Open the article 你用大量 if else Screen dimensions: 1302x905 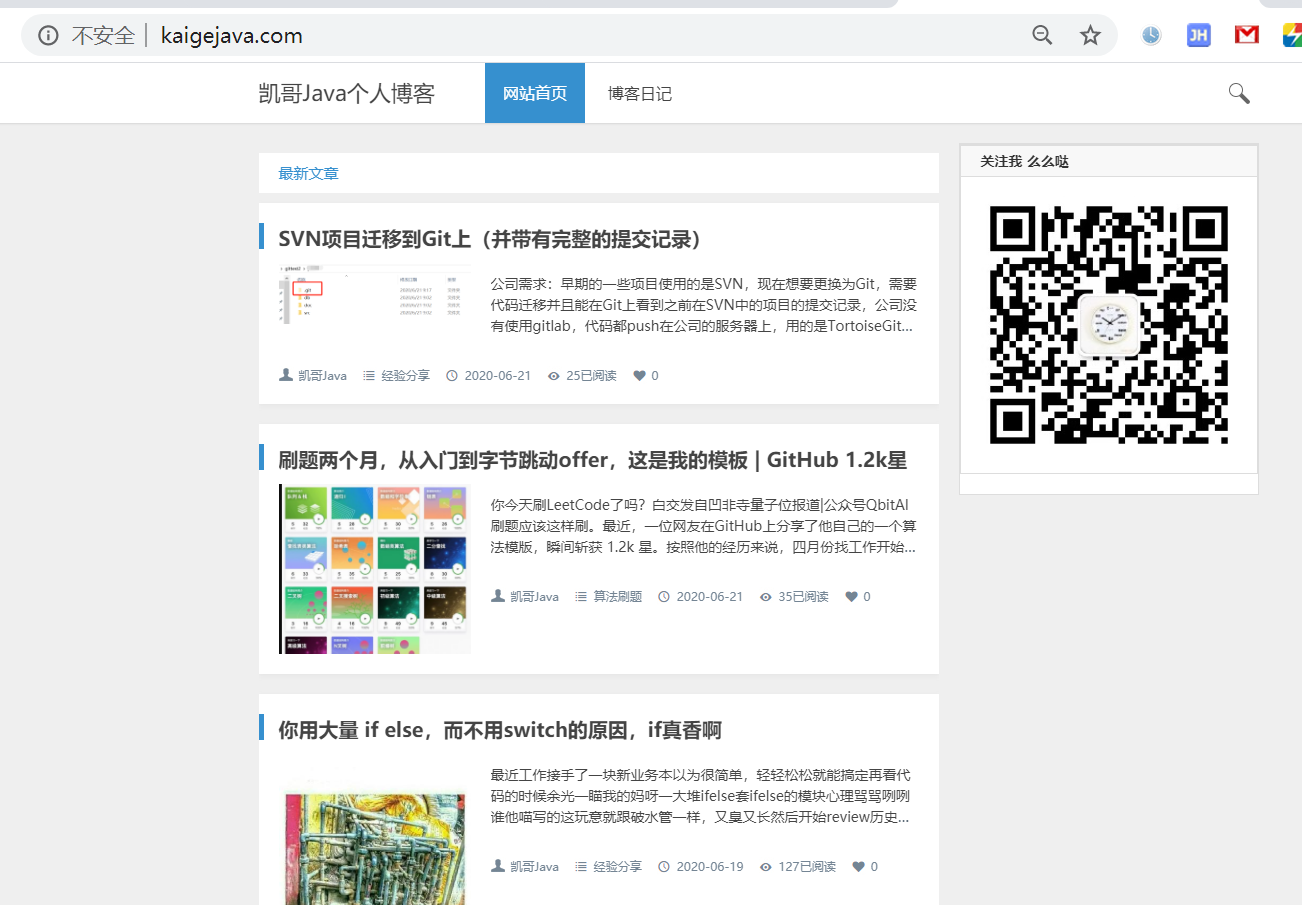pos(500,730)
